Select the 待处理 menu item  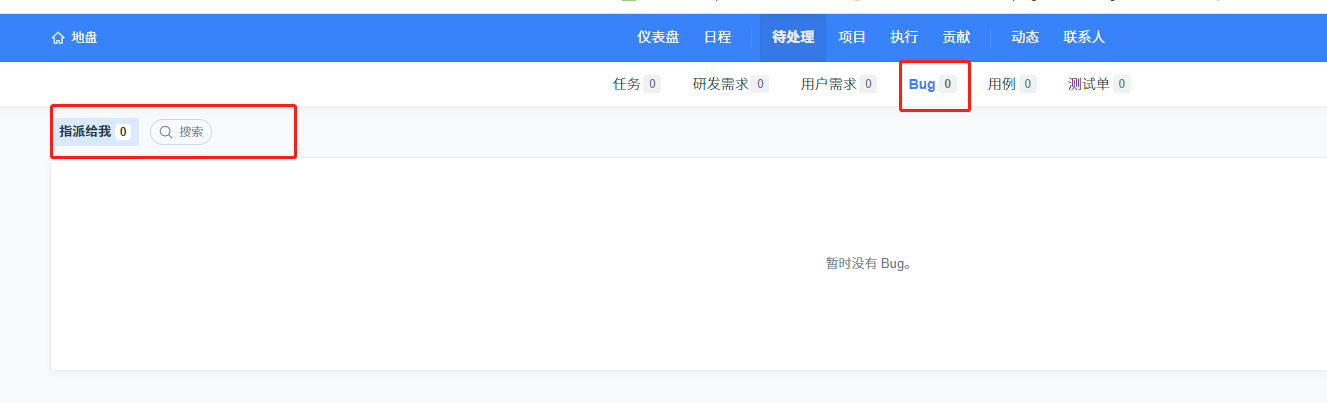coord(793,38)
